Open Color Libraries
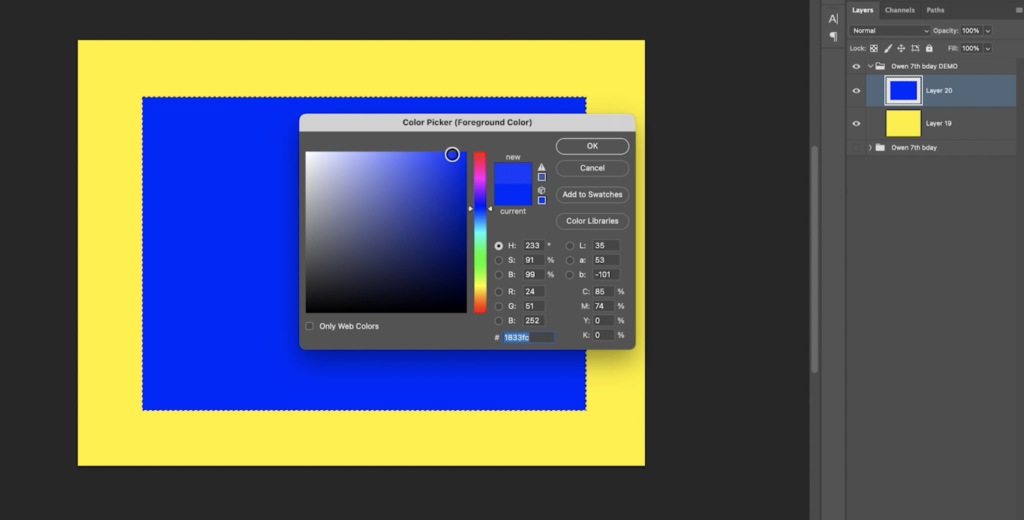1024x520 pixels. (592, 221)
